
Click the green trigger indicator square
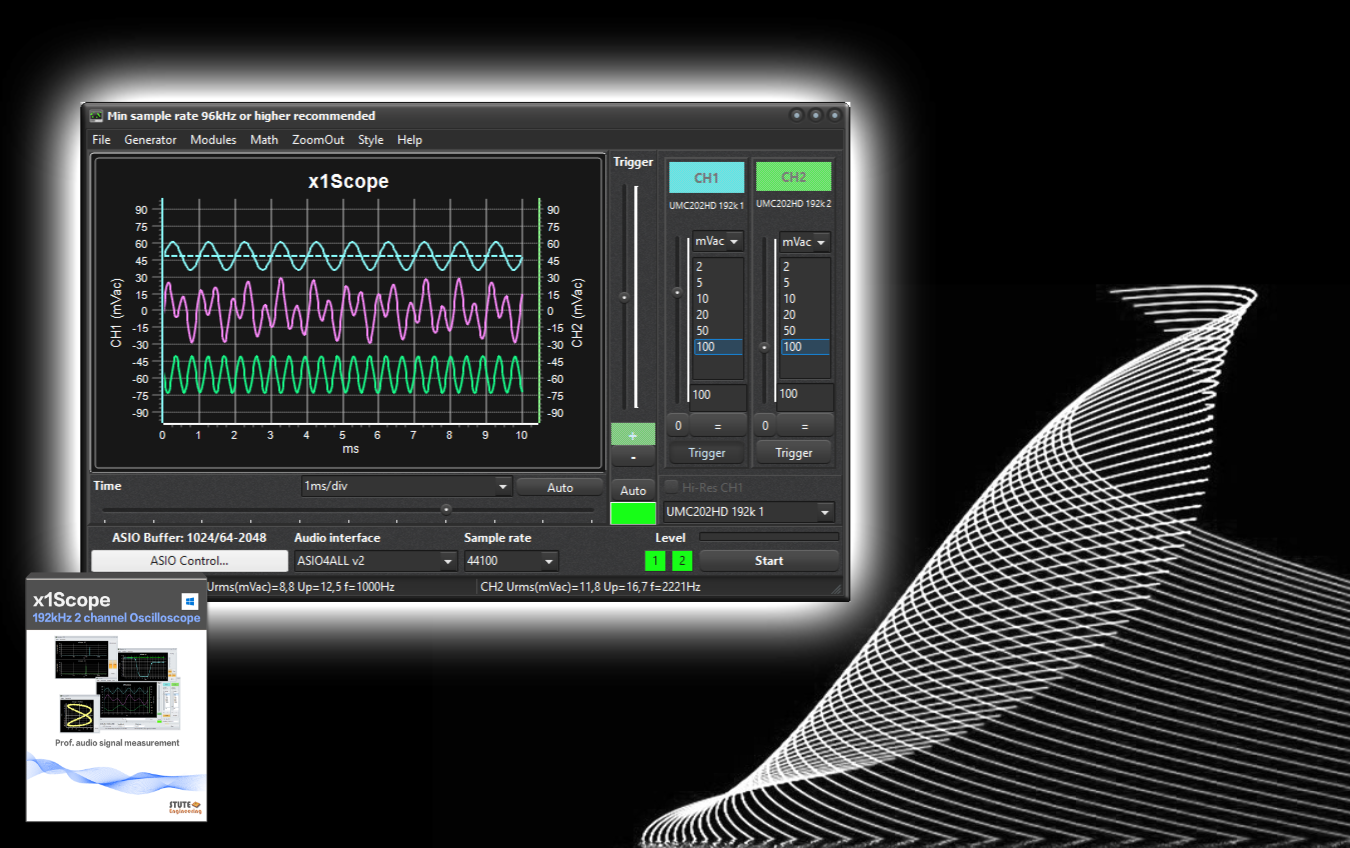pos(633,513)
